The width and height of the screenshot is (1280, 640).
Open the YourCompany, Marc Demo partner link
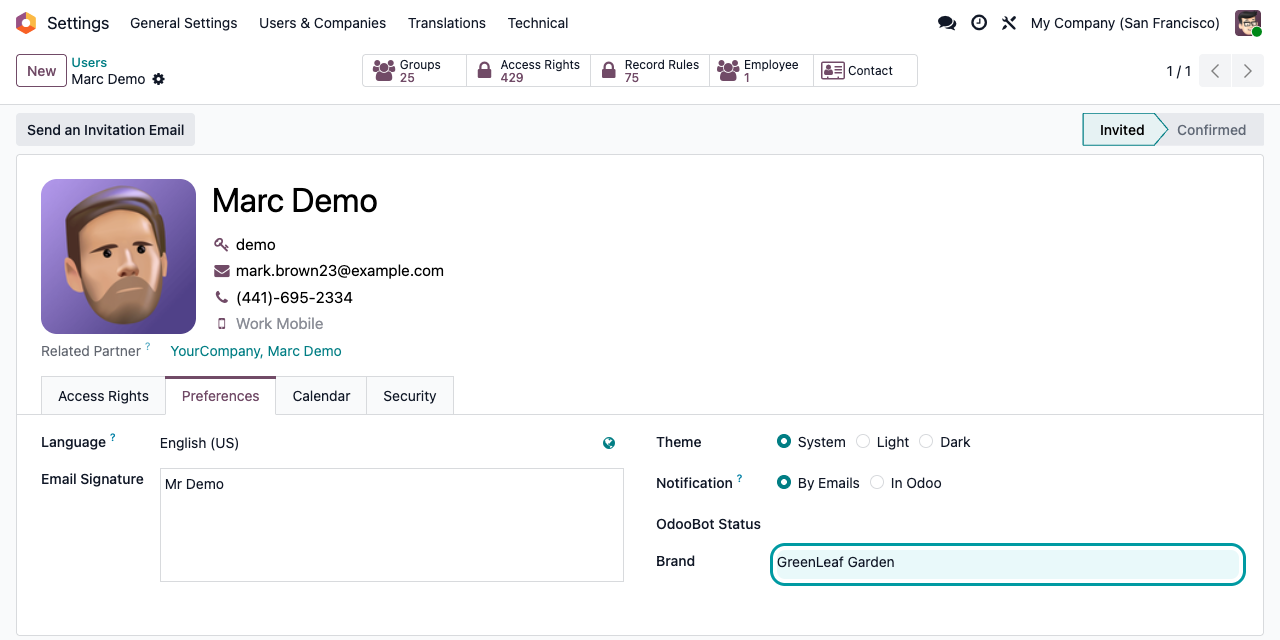(x=256, y=351)
